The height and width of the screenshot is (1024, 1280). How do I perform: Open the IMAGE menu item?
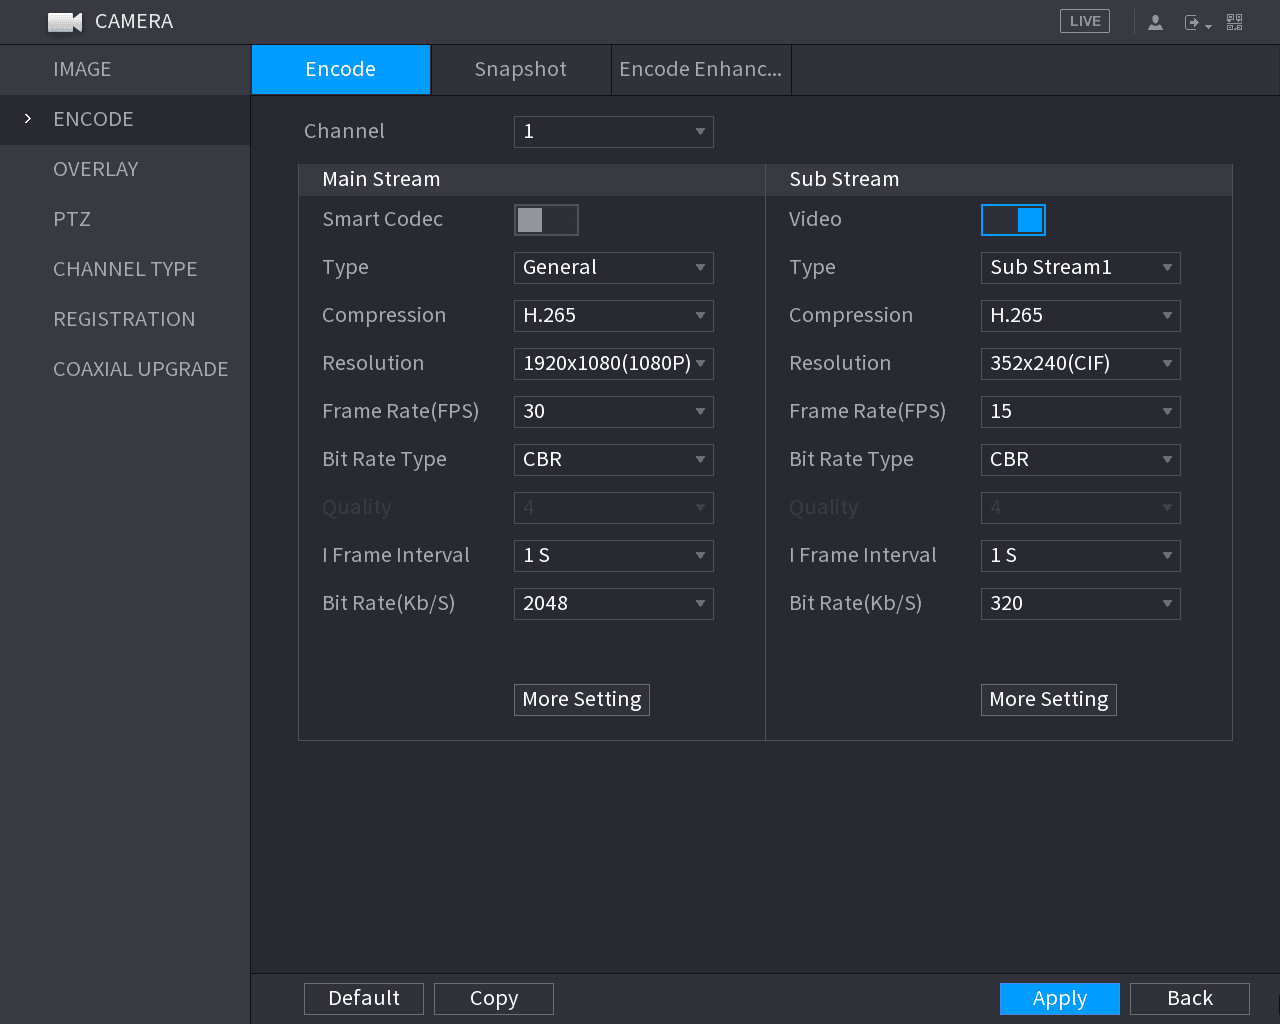[x=125, y=70]
